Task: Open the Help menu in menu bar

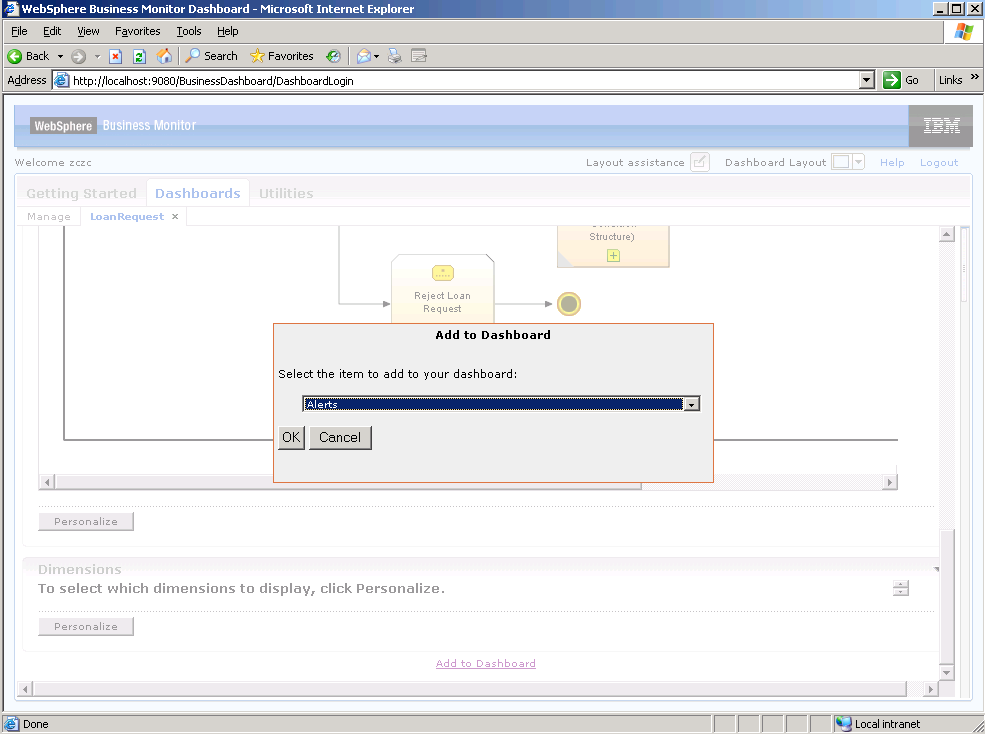Action: pos(228,31)
